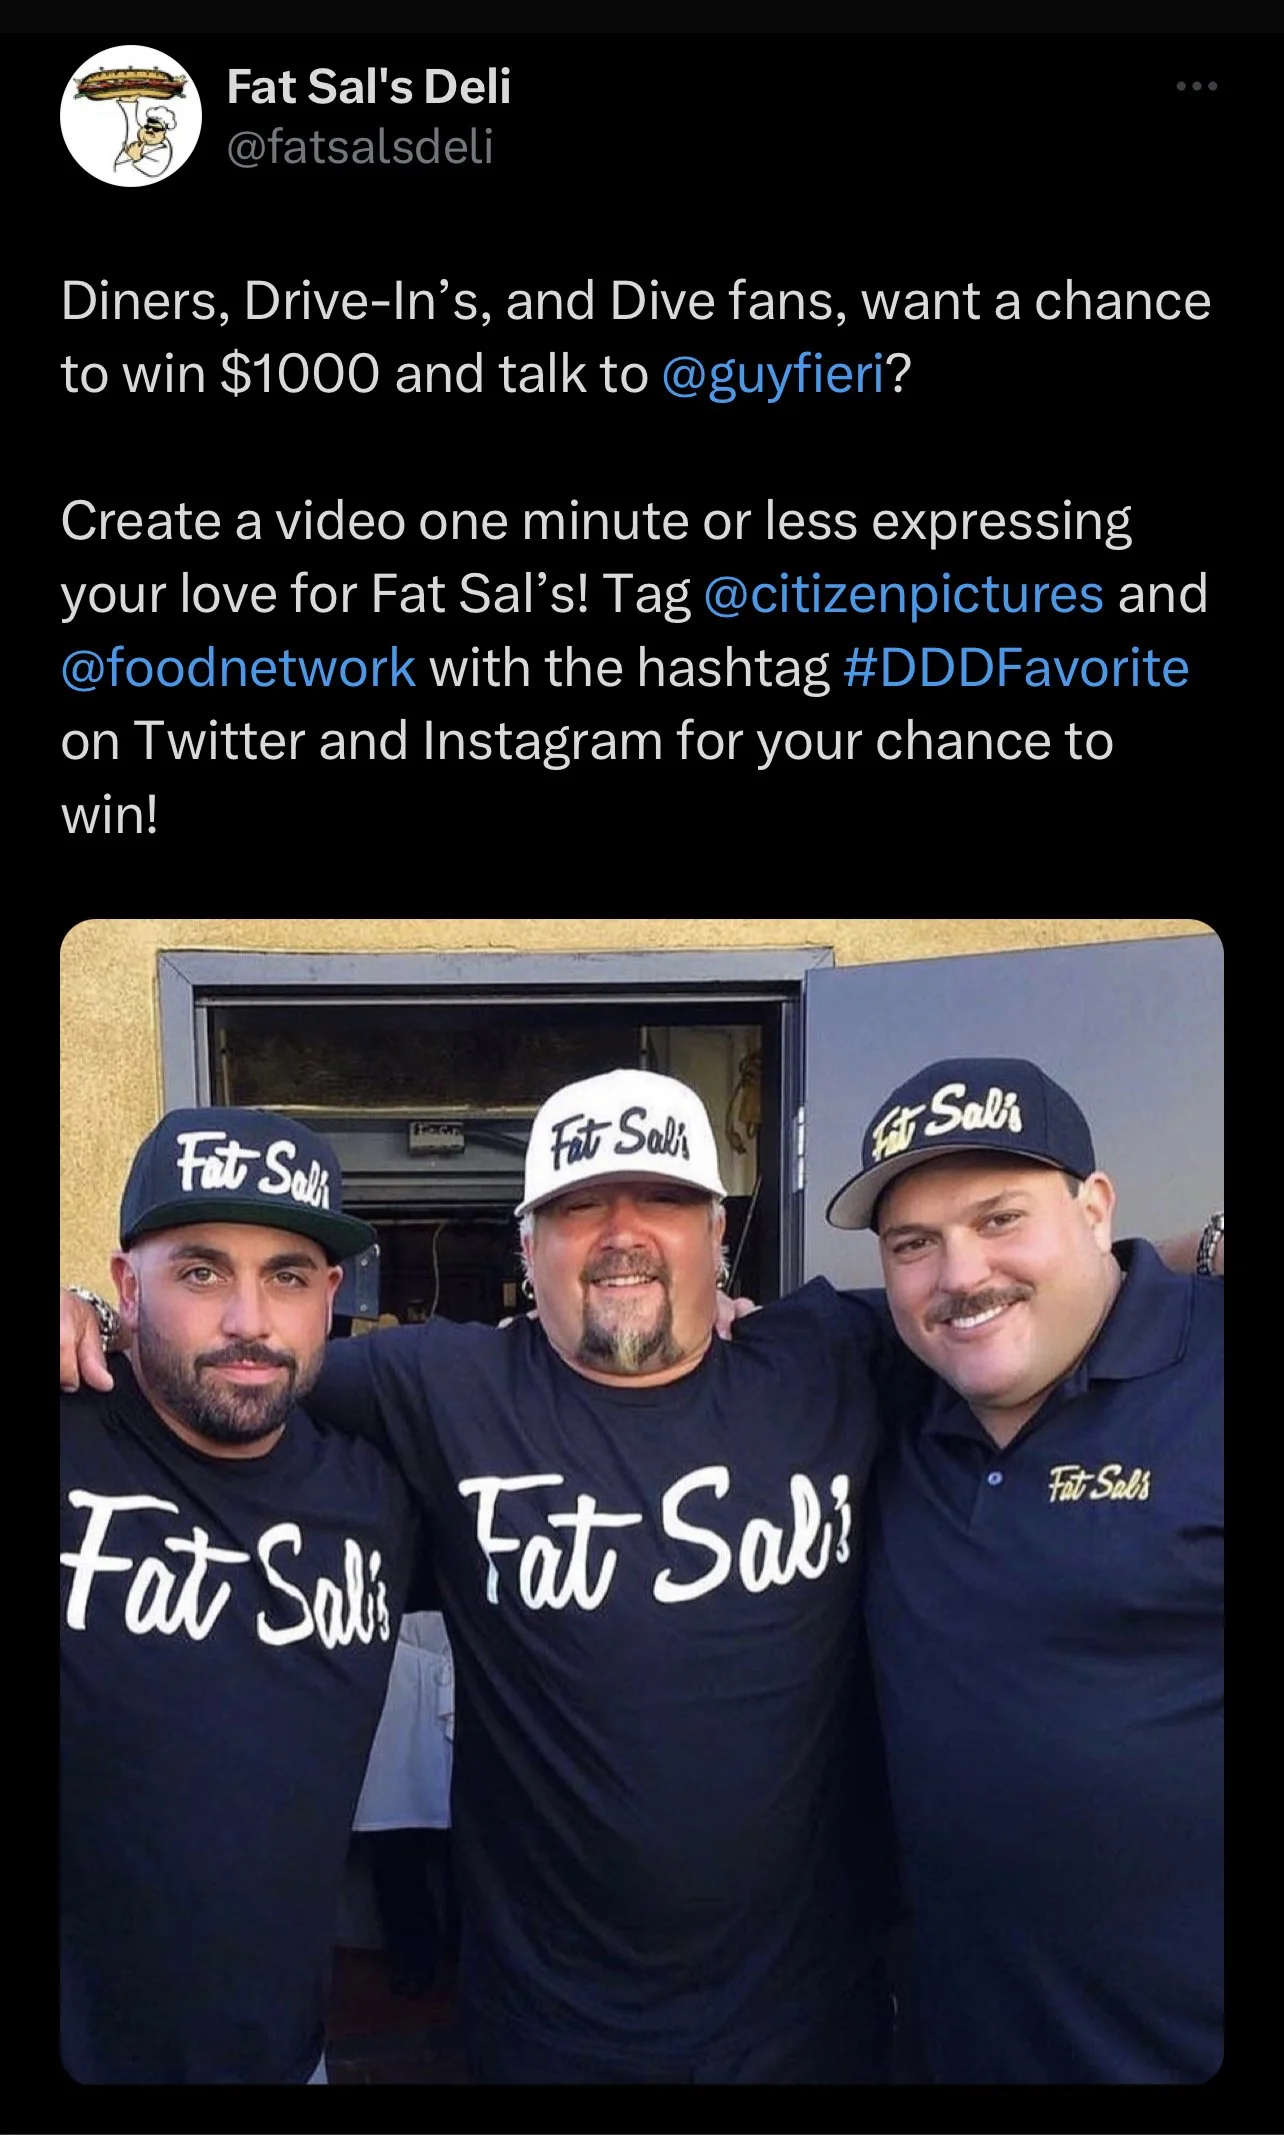Click the "$1000" text in the tweet
This screenshot has height=2135, width=1284.
[299, 375]
